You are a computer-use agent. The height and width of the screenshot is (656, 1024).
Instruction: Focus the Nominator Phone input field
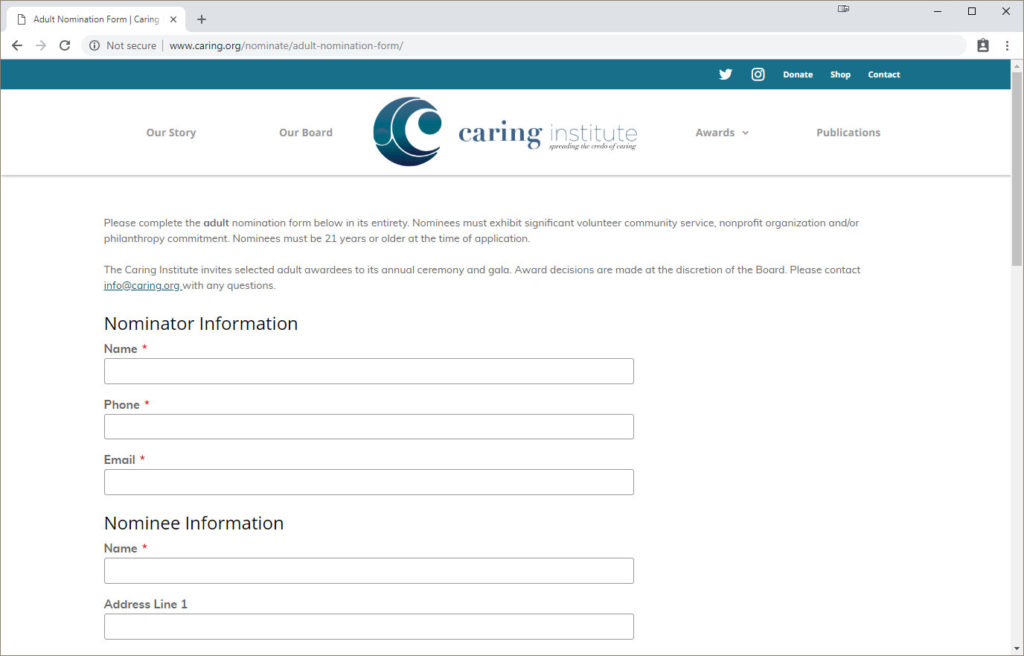(x=368, y=426)
